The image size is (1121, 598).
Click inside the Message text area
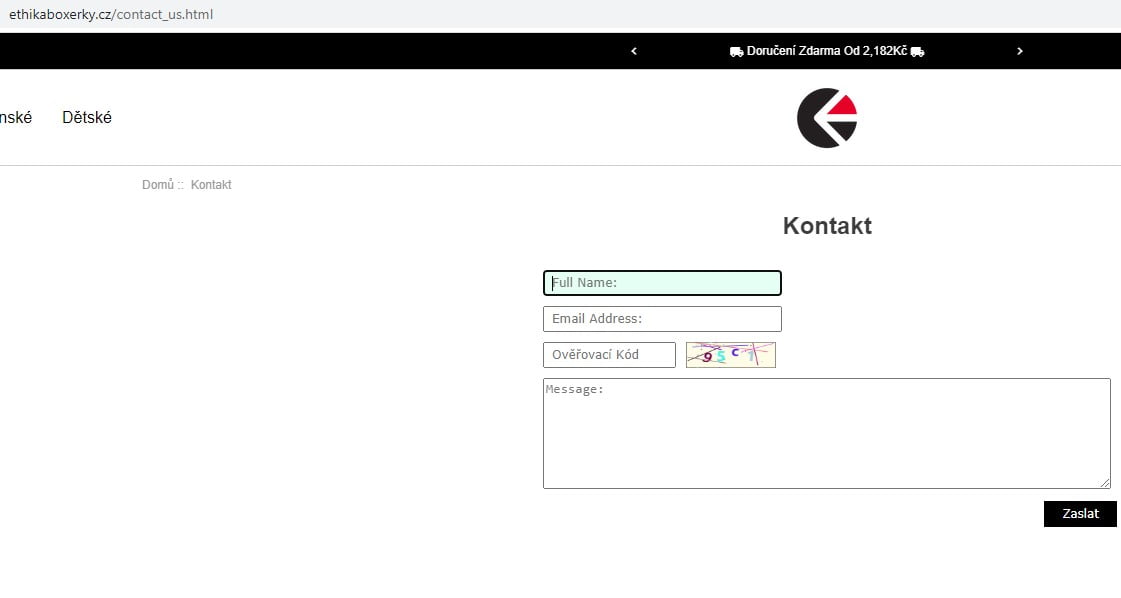(x=826, y=433)
